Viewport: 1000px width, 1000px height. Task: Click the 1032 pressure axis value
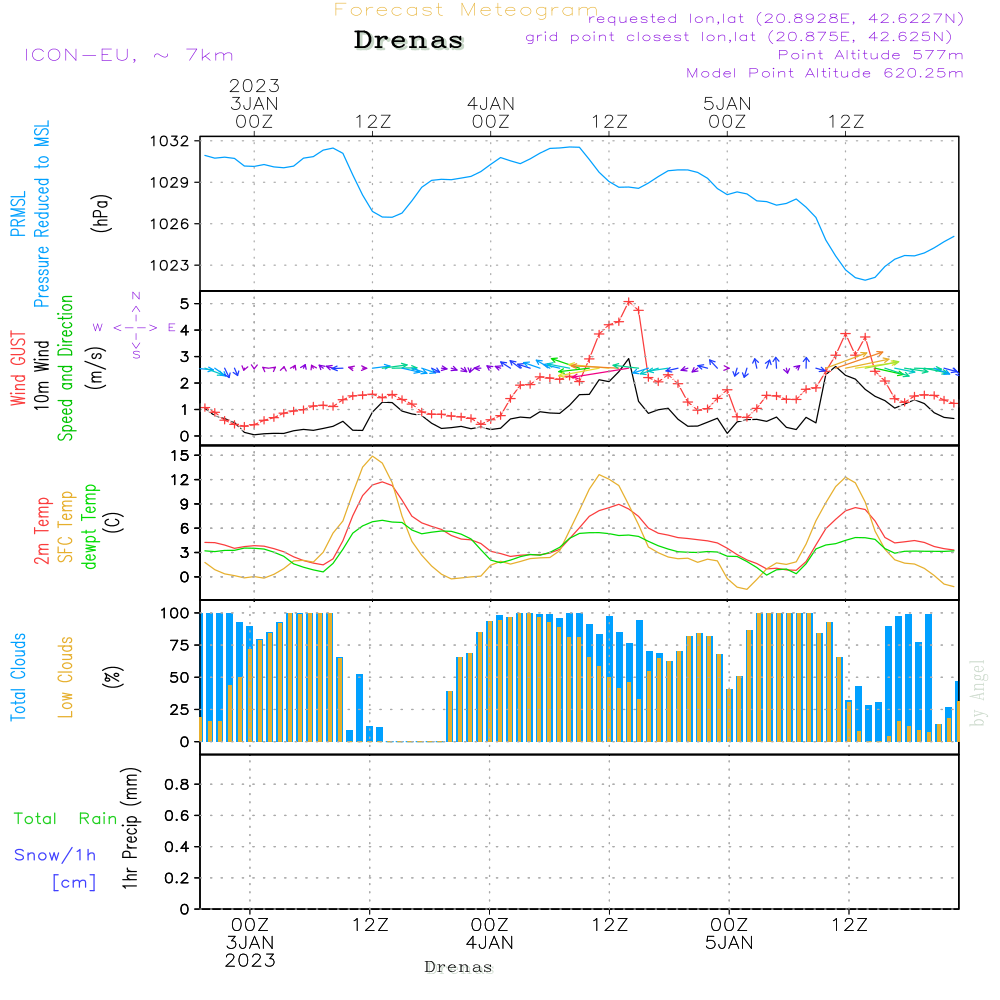coord(170,141)
